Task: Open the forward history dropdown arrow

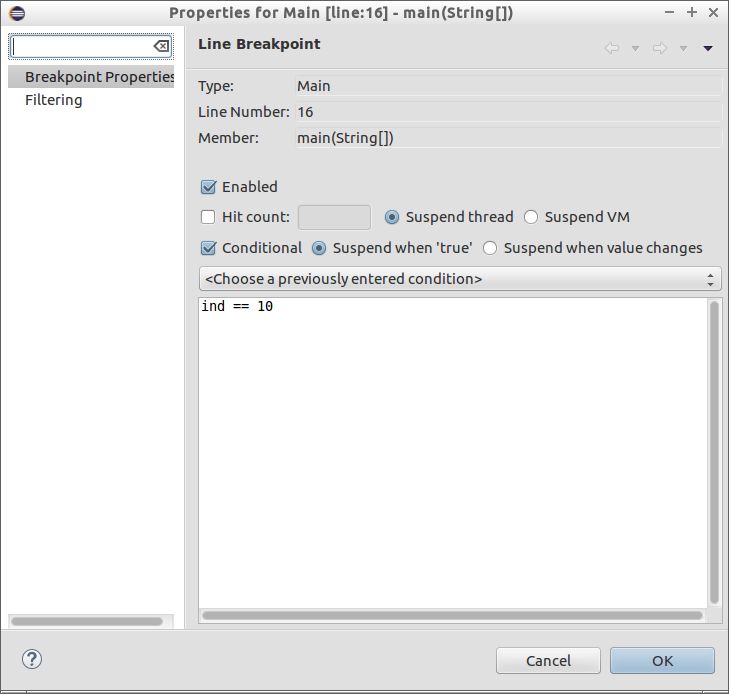Action: (683, 48)
